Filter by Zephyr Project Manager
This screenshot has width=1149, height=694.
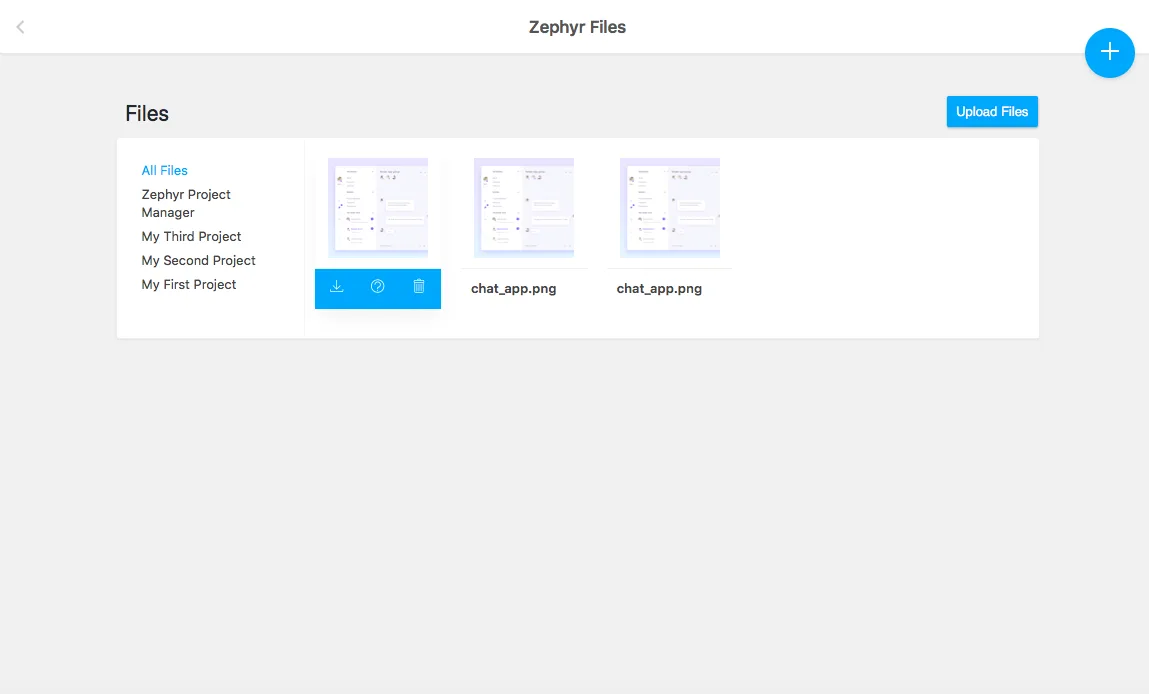click(x=186, y=203)
